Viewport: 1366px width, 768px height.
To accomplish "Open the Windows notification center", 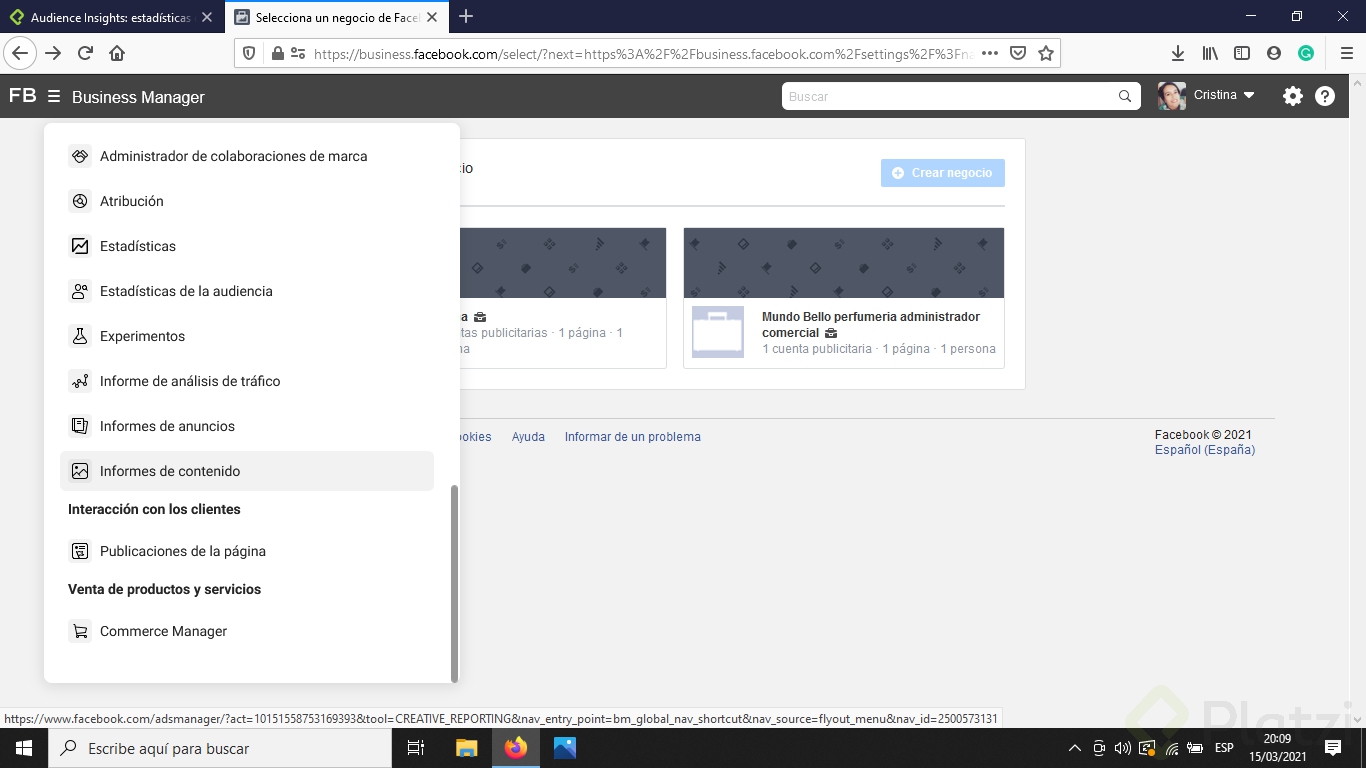I will tap(1333, 747).
